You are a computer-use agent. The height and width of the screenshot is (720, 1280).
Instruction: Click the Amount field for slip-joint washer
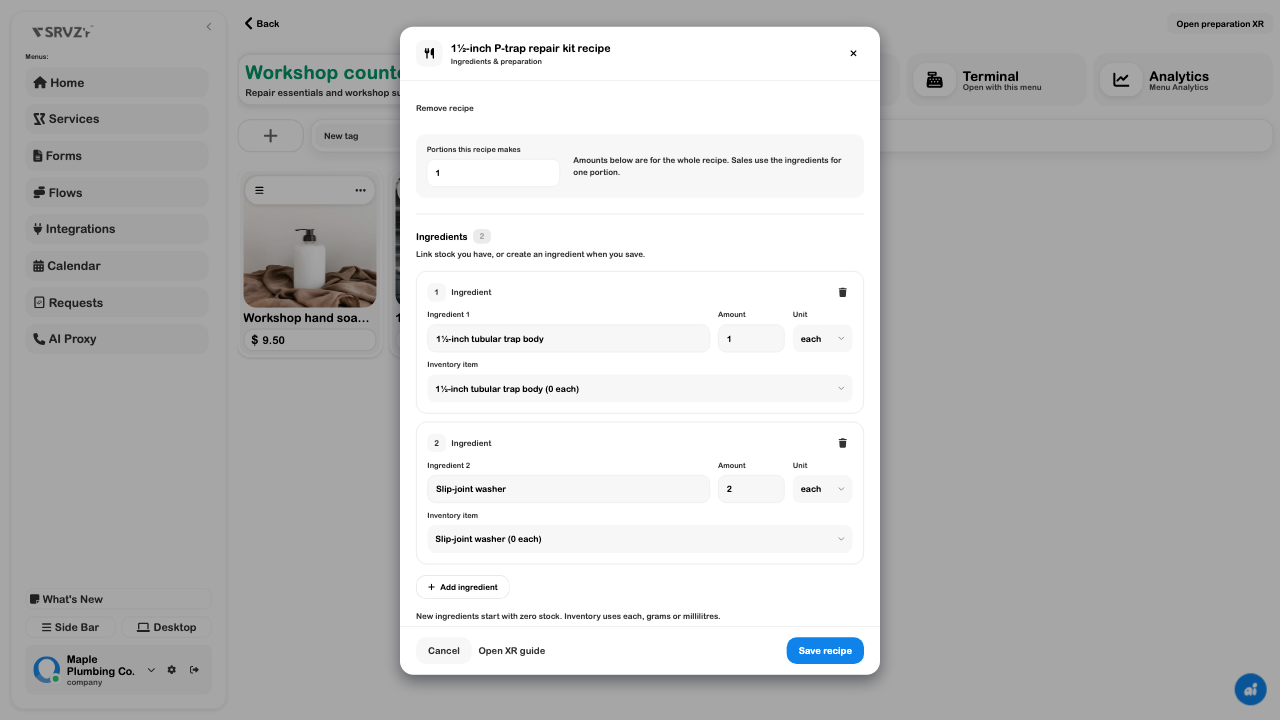(751, 489)
